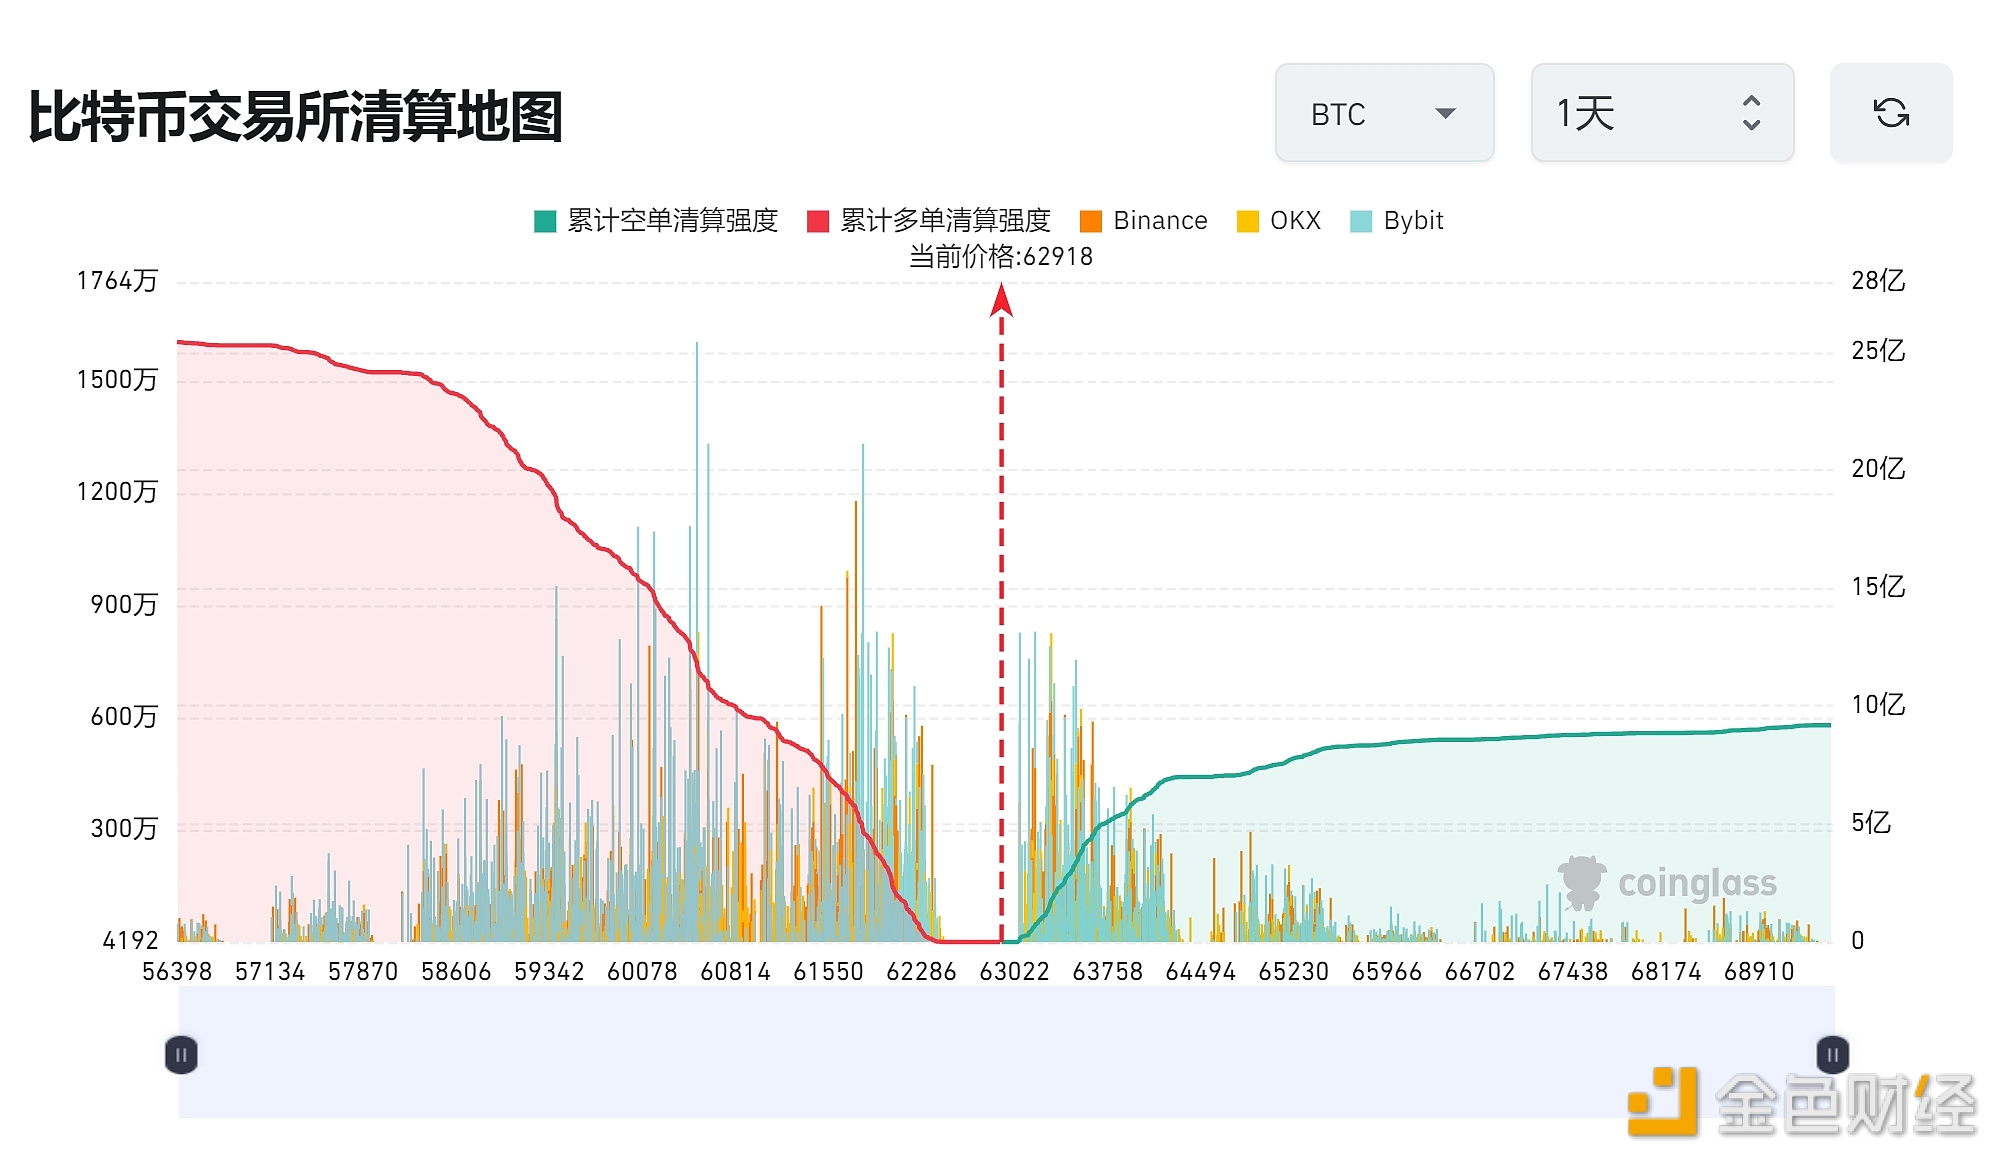Click the 当前价格:62918 label

(x=1001, y=257)
